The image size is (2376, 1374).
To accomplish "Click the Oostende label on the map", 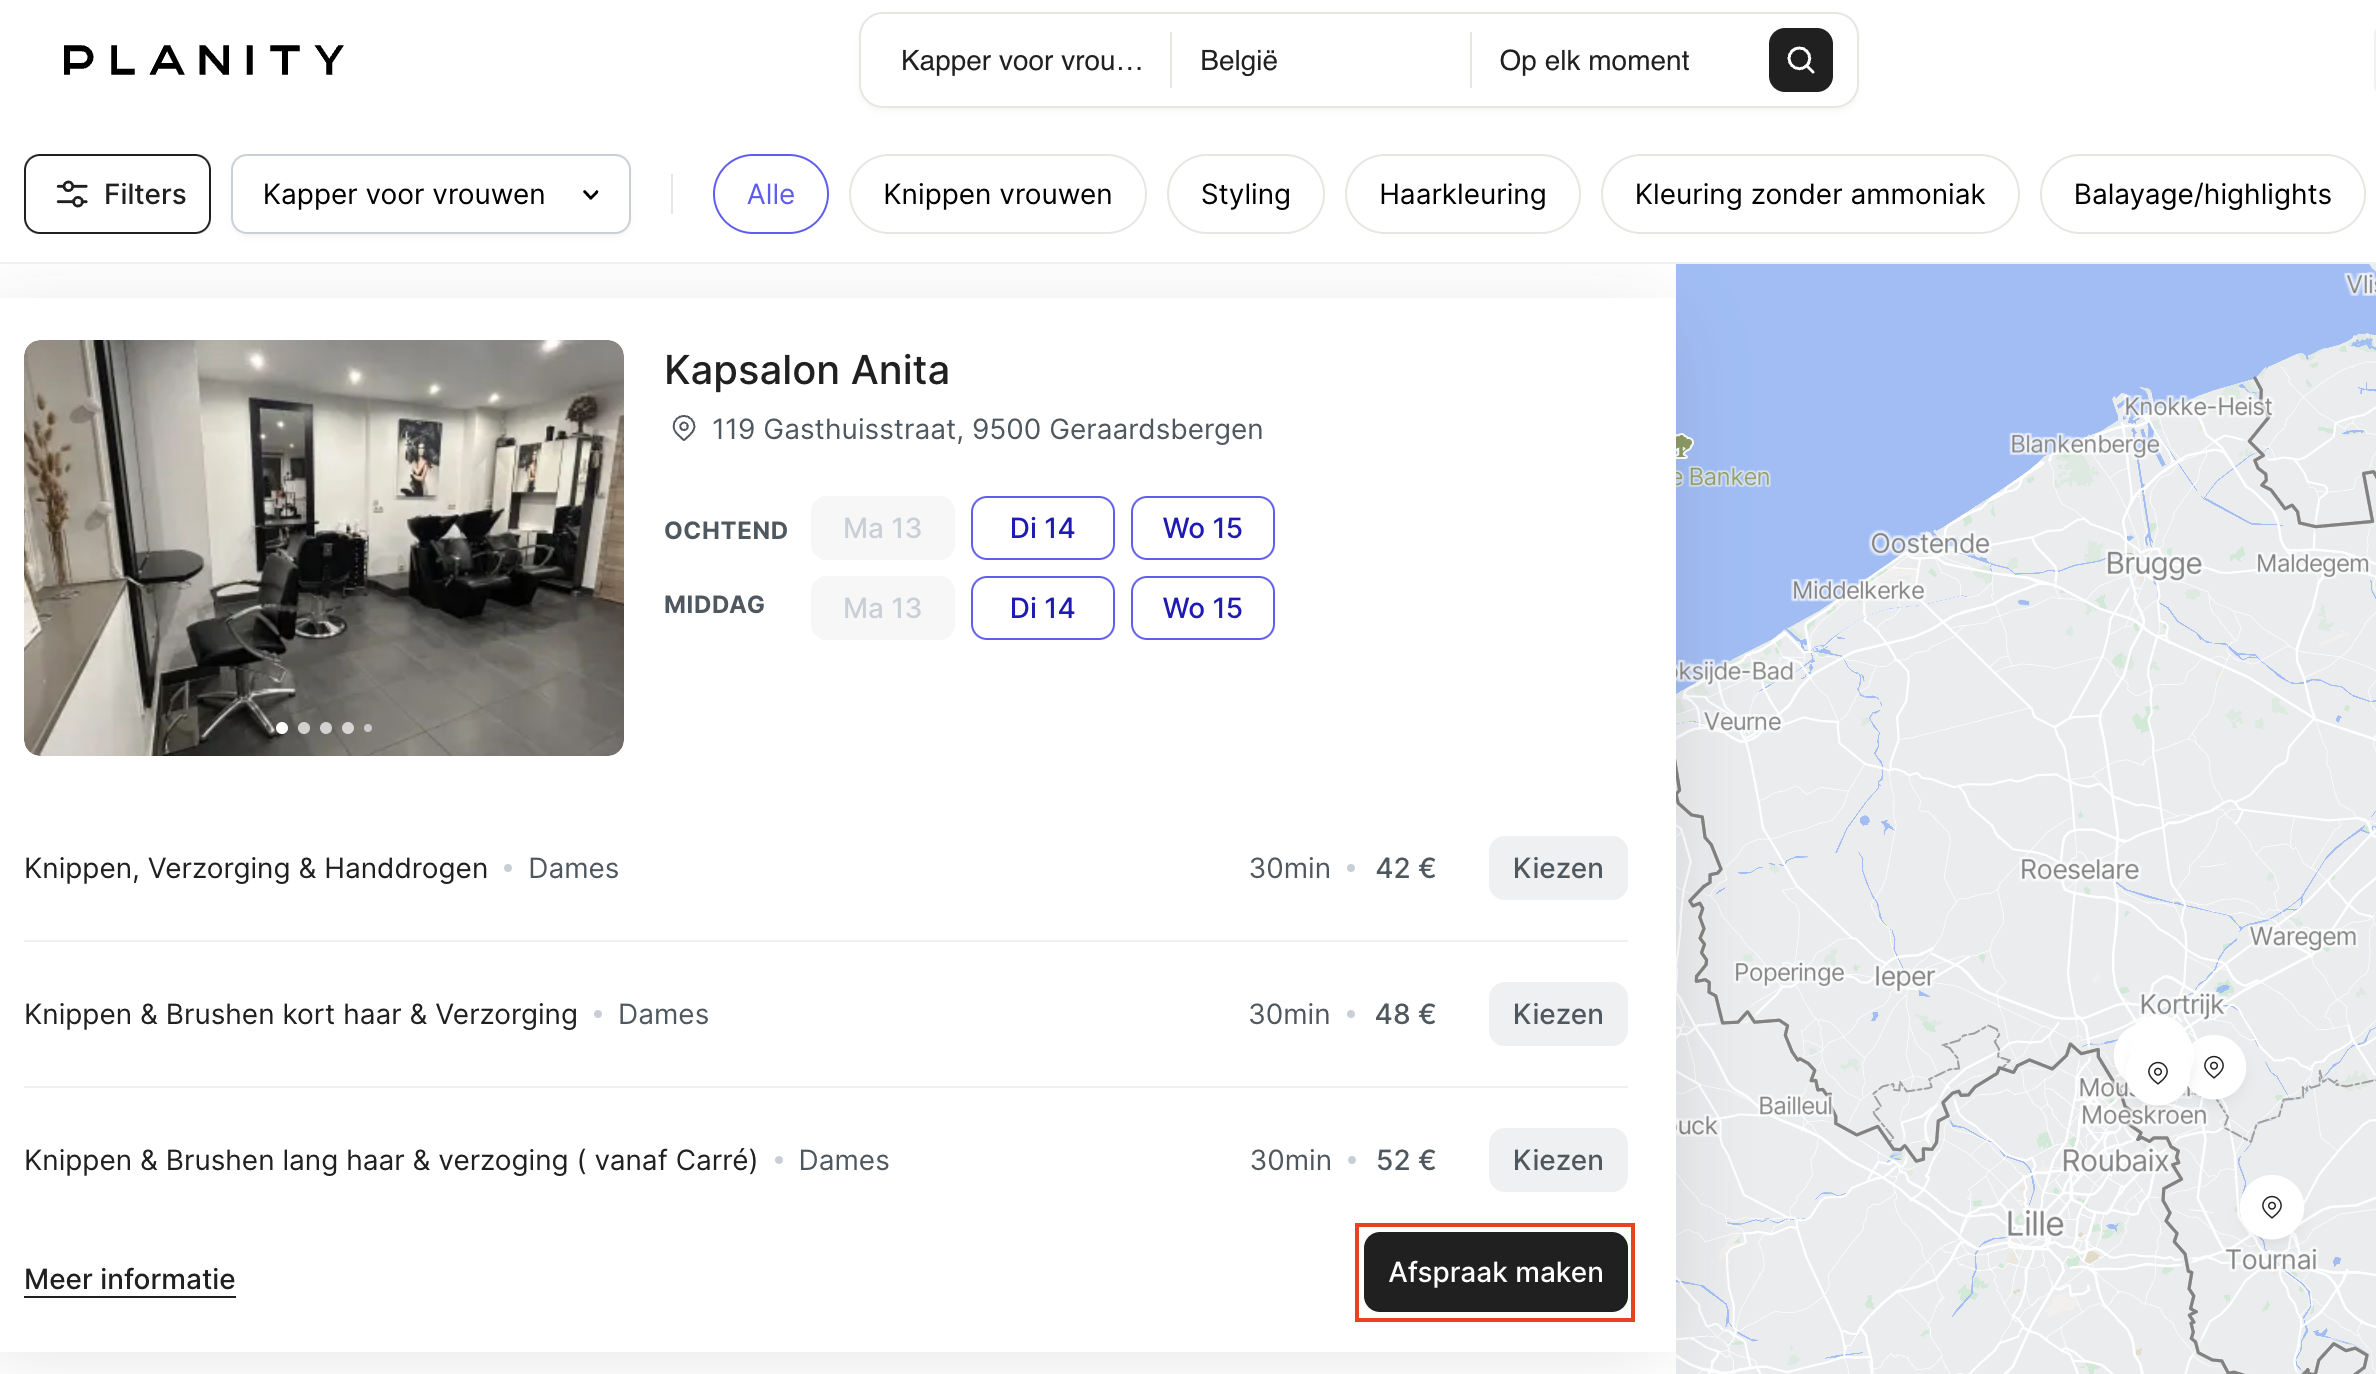I will pos(1929,543).
